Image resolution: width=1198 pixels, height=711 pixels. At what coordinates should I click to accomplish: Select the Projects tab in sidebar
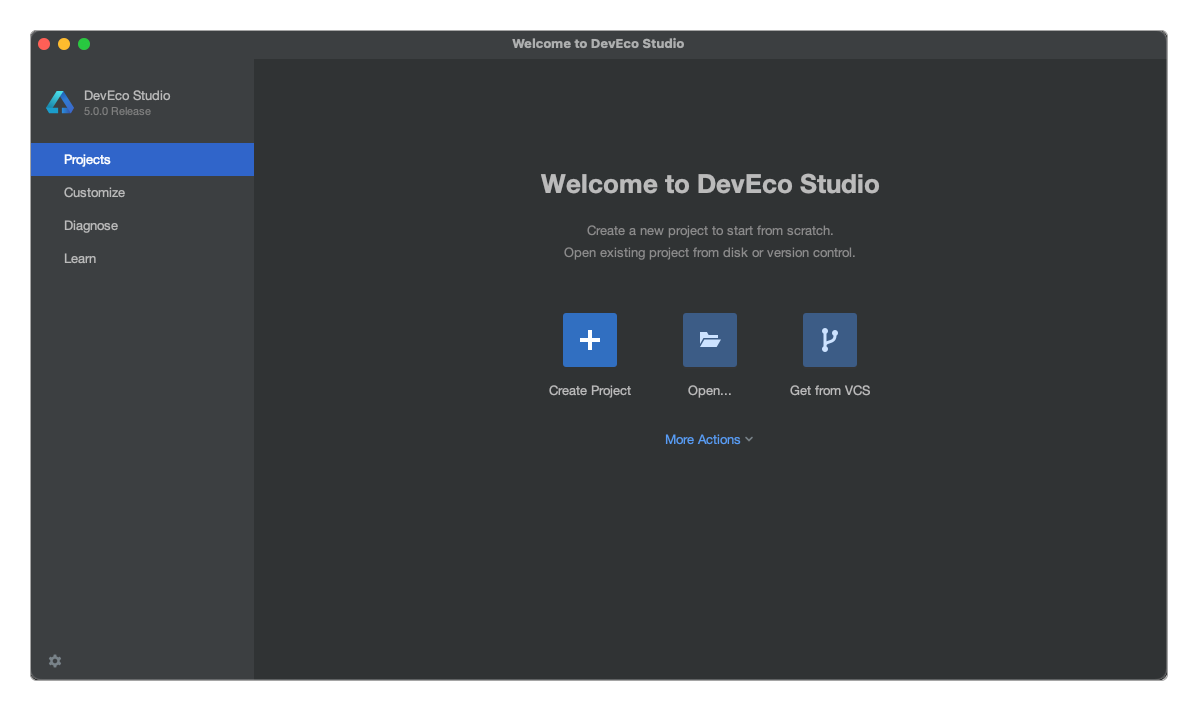pos(142,160)
